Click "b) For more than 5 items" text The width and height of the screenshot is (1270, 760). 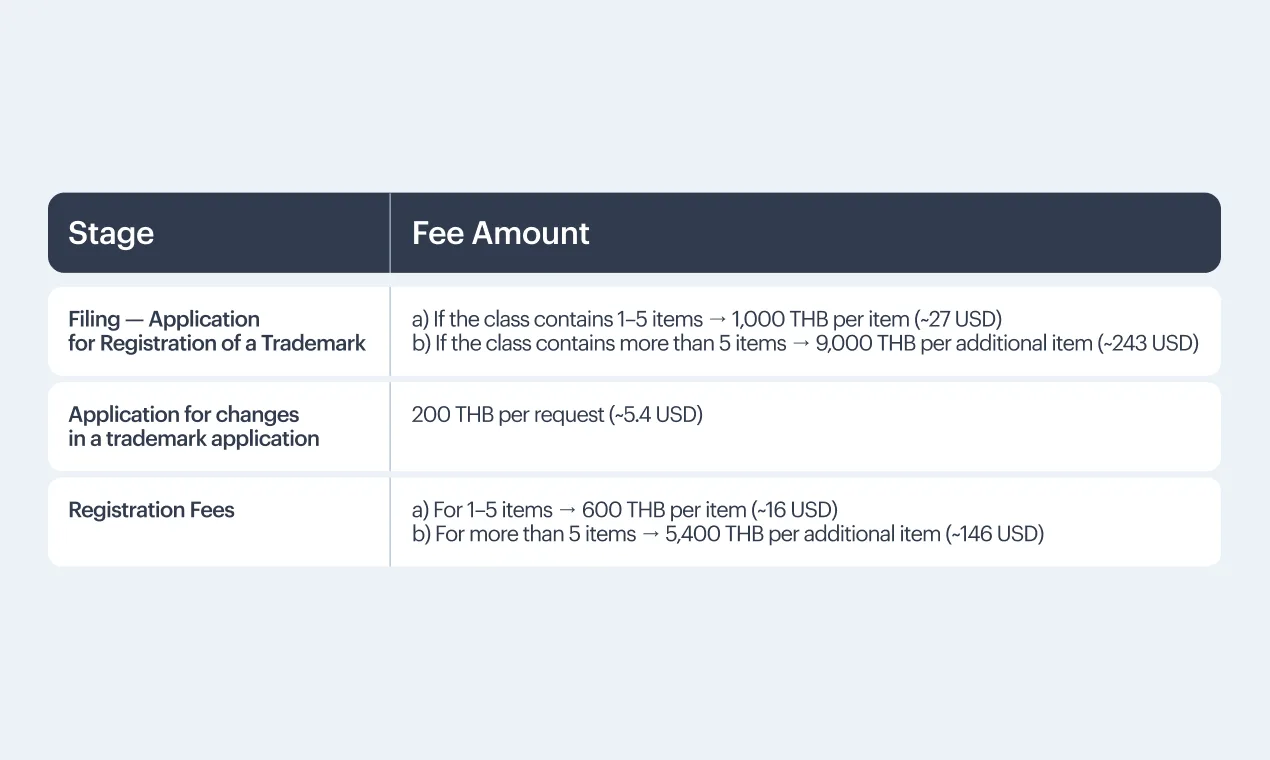click(524, 534)
